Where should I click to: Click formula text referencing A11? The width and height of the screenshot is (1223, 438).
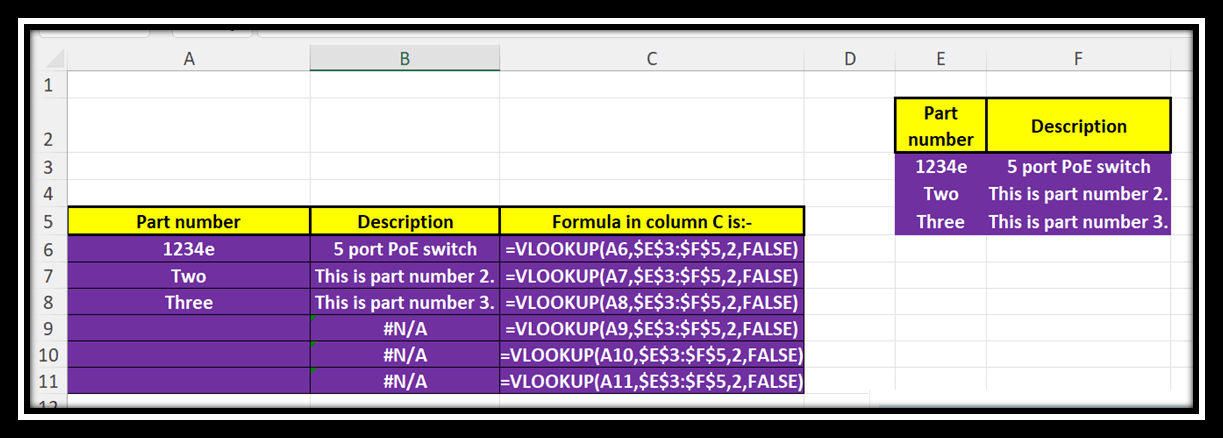(x=652, y=381)
